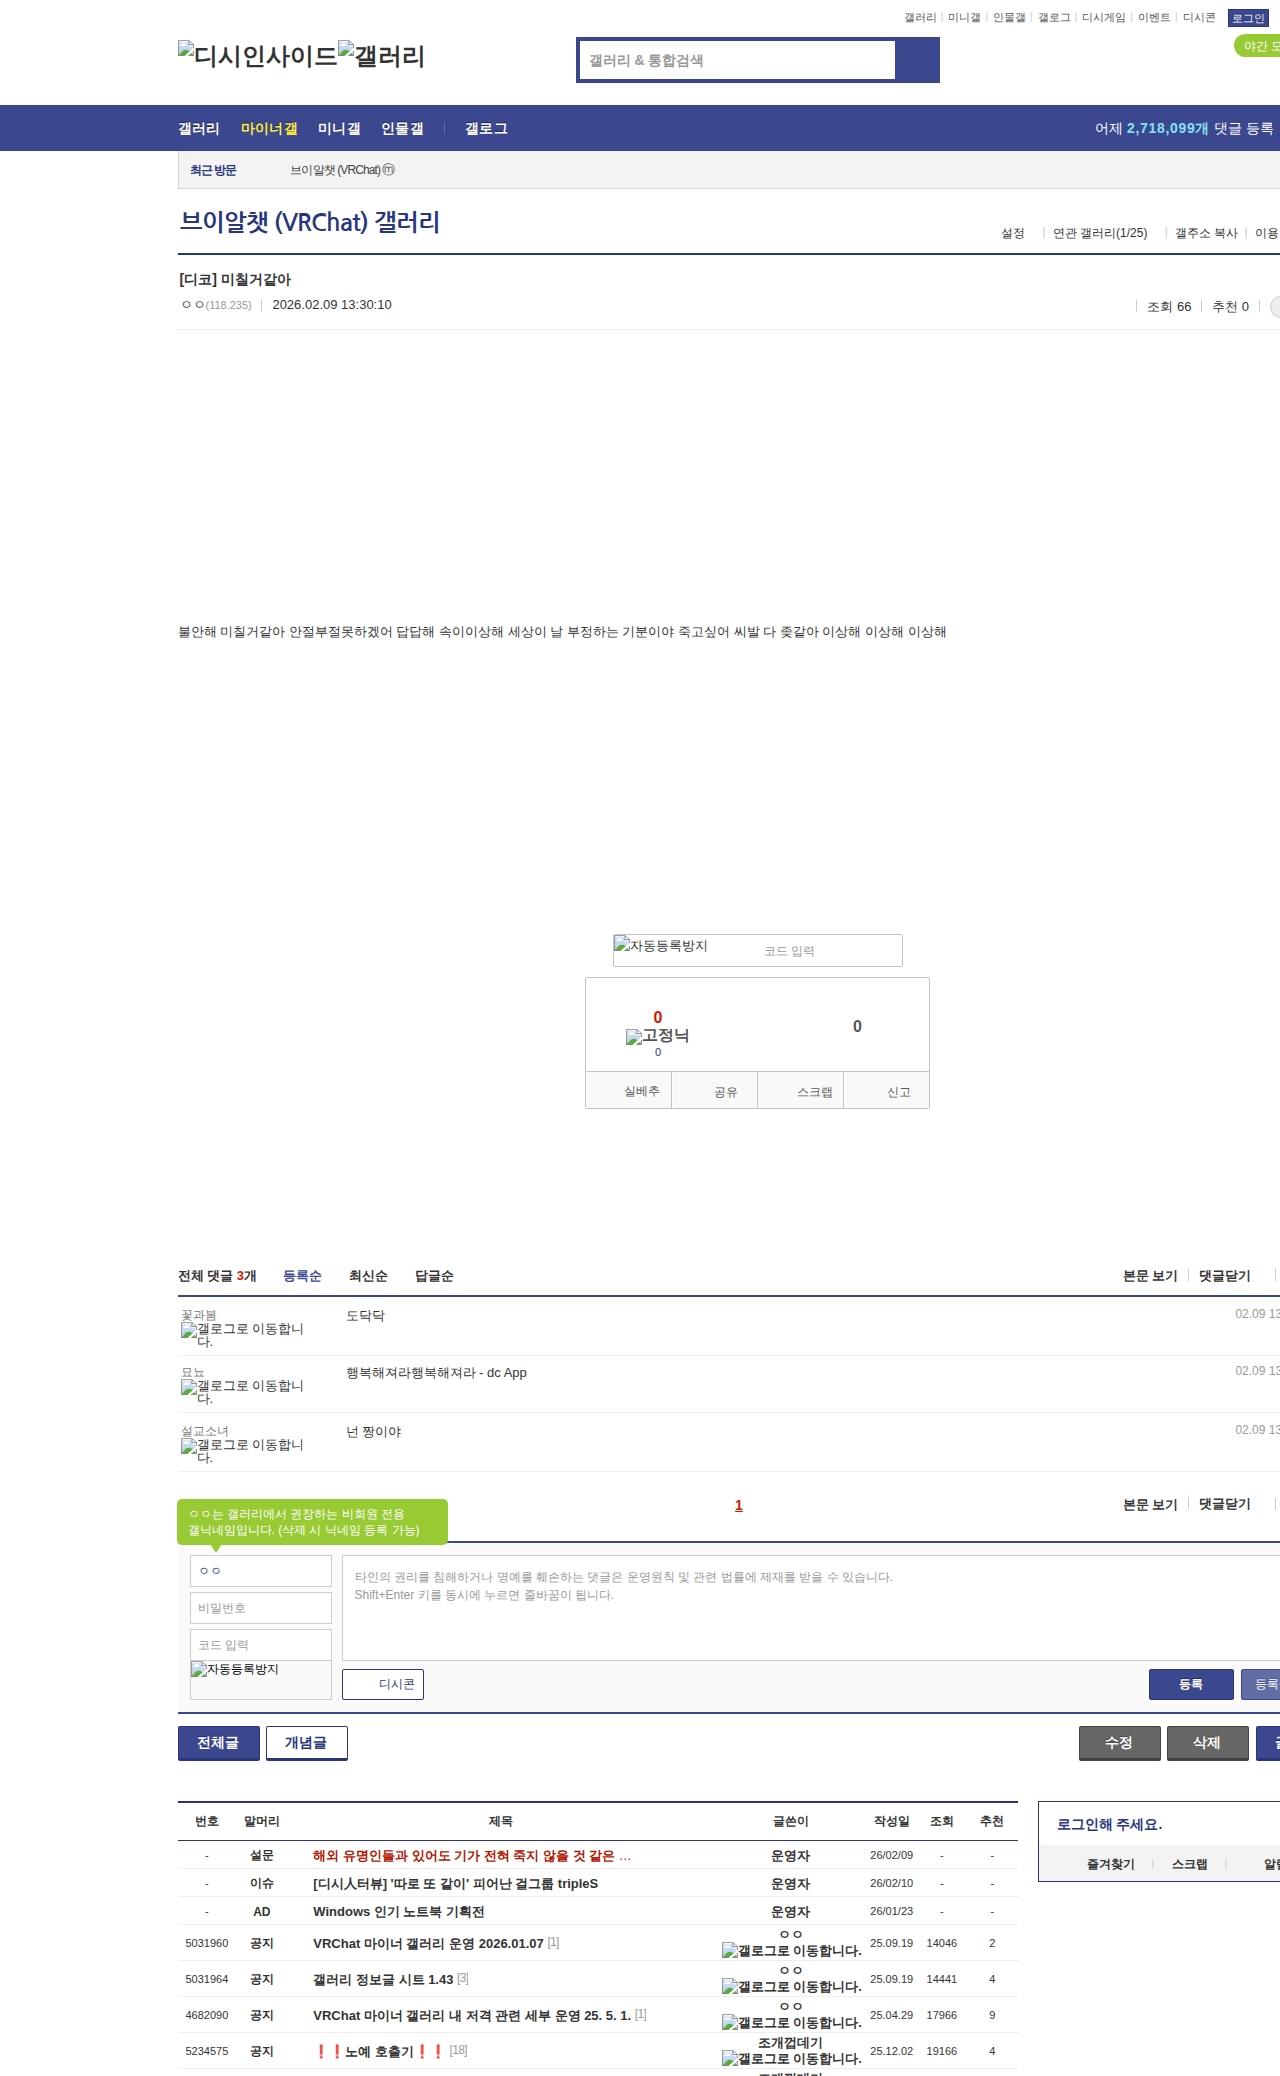Sort comments by 최신순

368,1276
